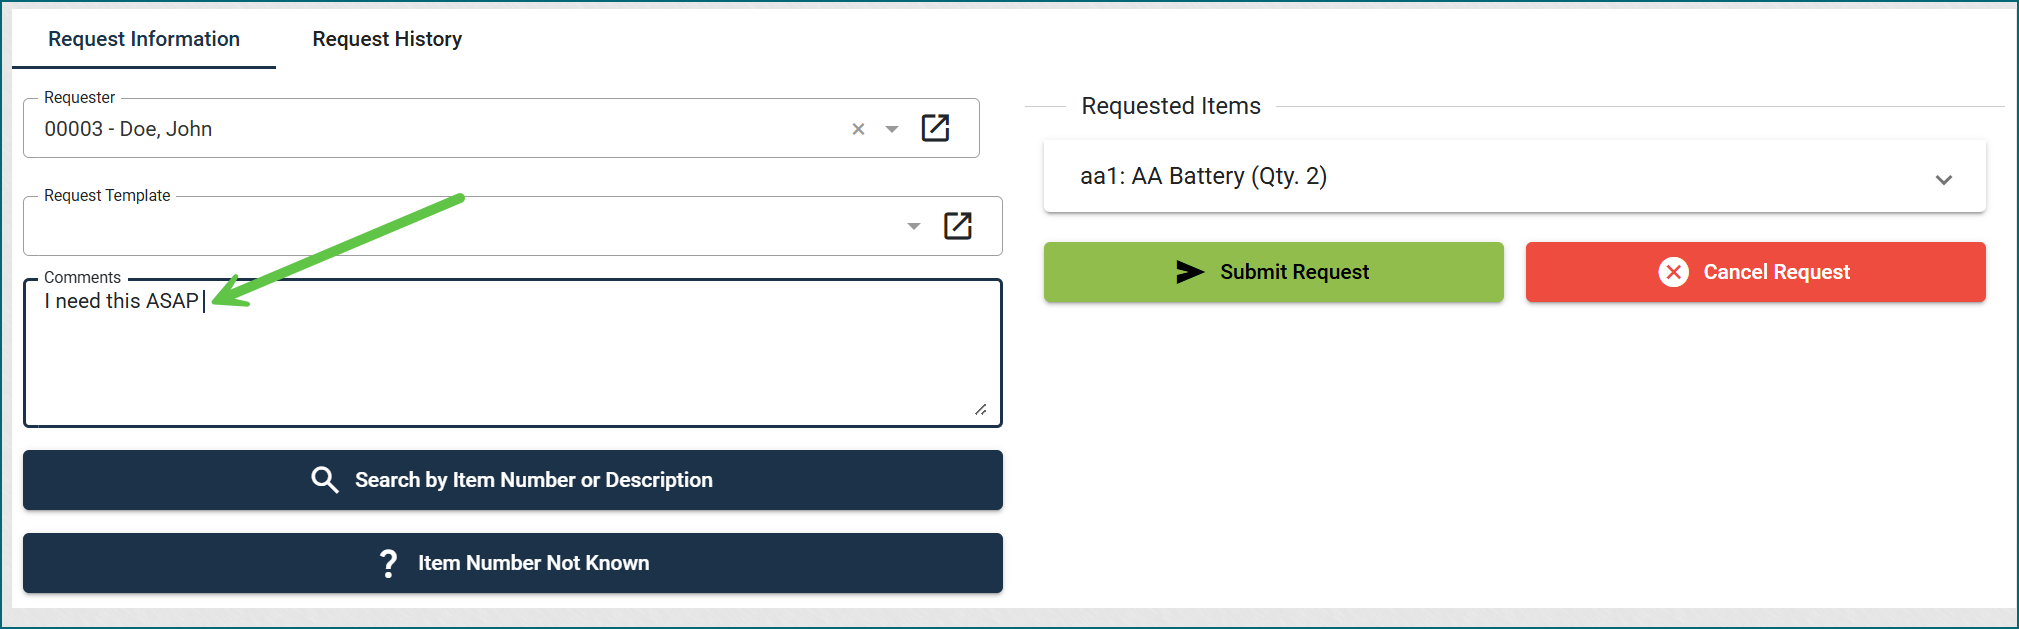
Task: Expand the Requester dropdown arrow
Action: [892, 129]
